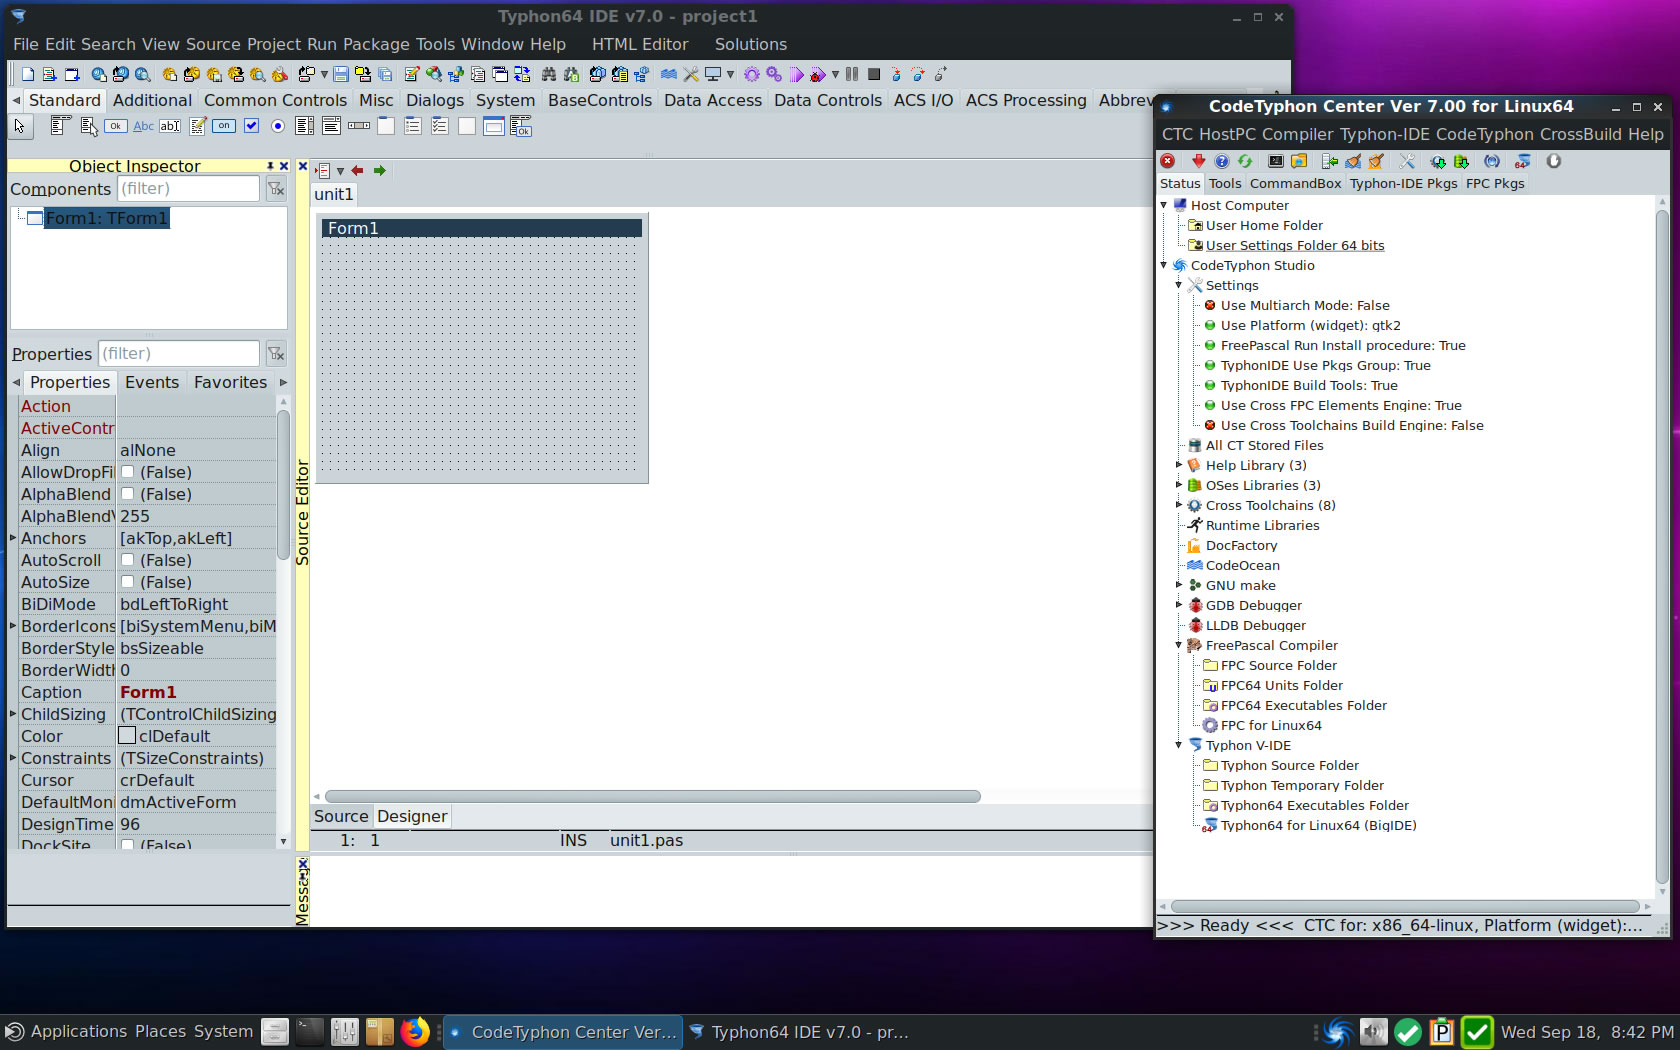
Task: Switch to Typhon64 IDE taskbar button
Action: 799,1032
